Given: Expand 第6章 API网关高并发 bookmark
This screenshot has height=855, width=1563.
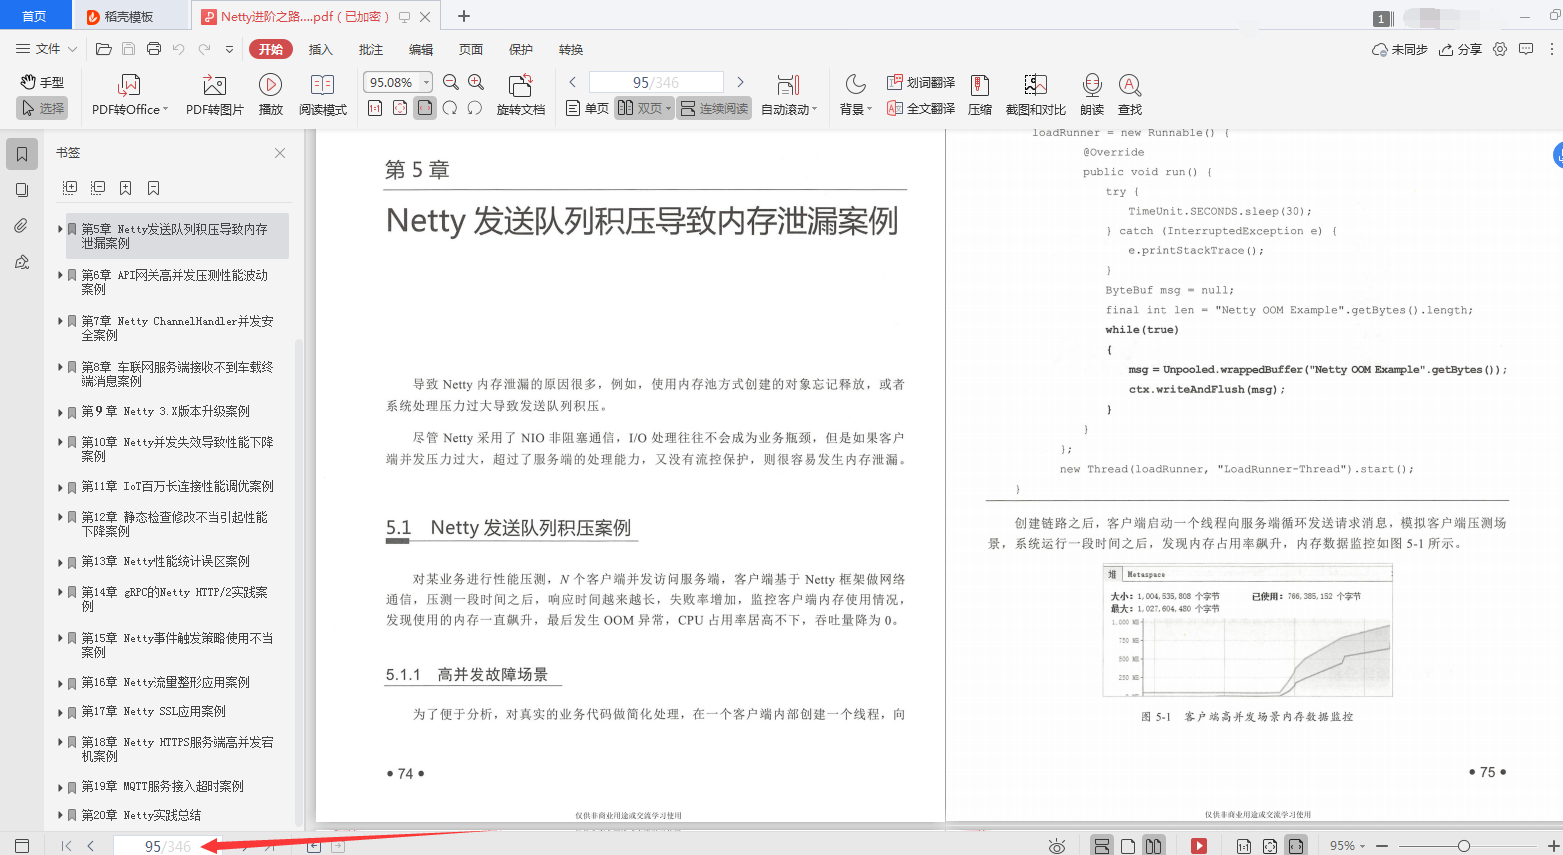Looking at the screenshot, I should 60,275.
